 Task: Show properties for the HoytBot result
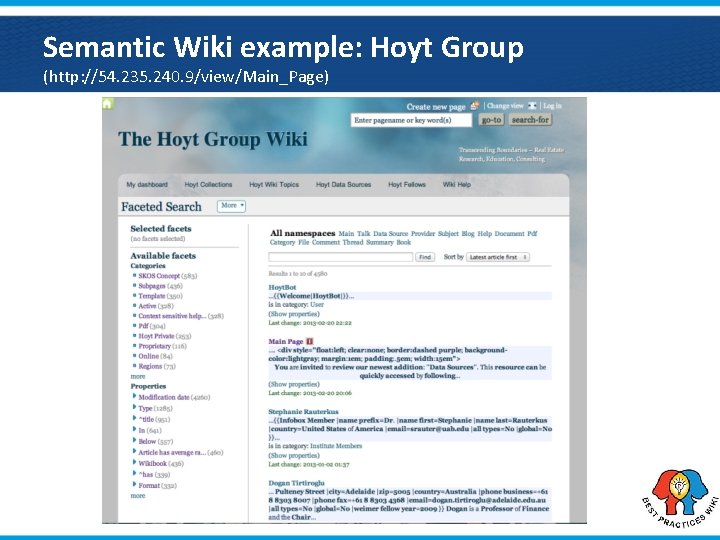[x=294, y=314]
